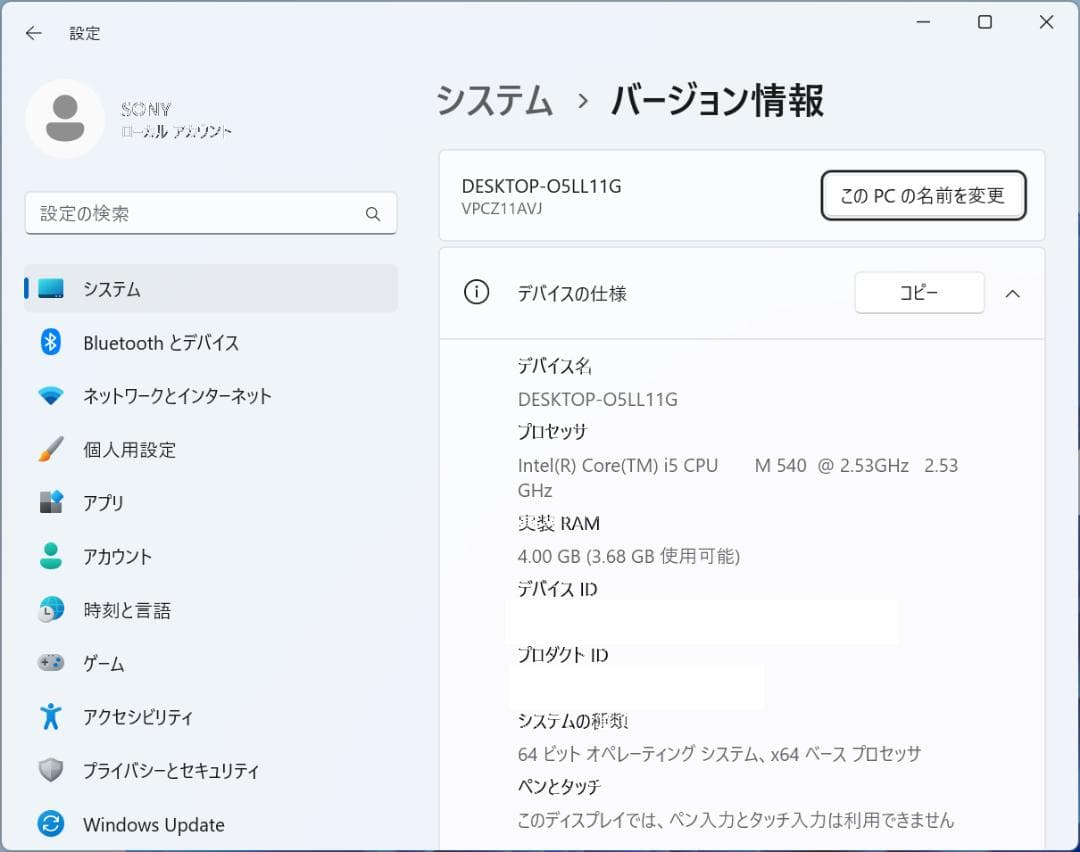
Task: Click the プロセッサ label
Action: tap(552, 432)
